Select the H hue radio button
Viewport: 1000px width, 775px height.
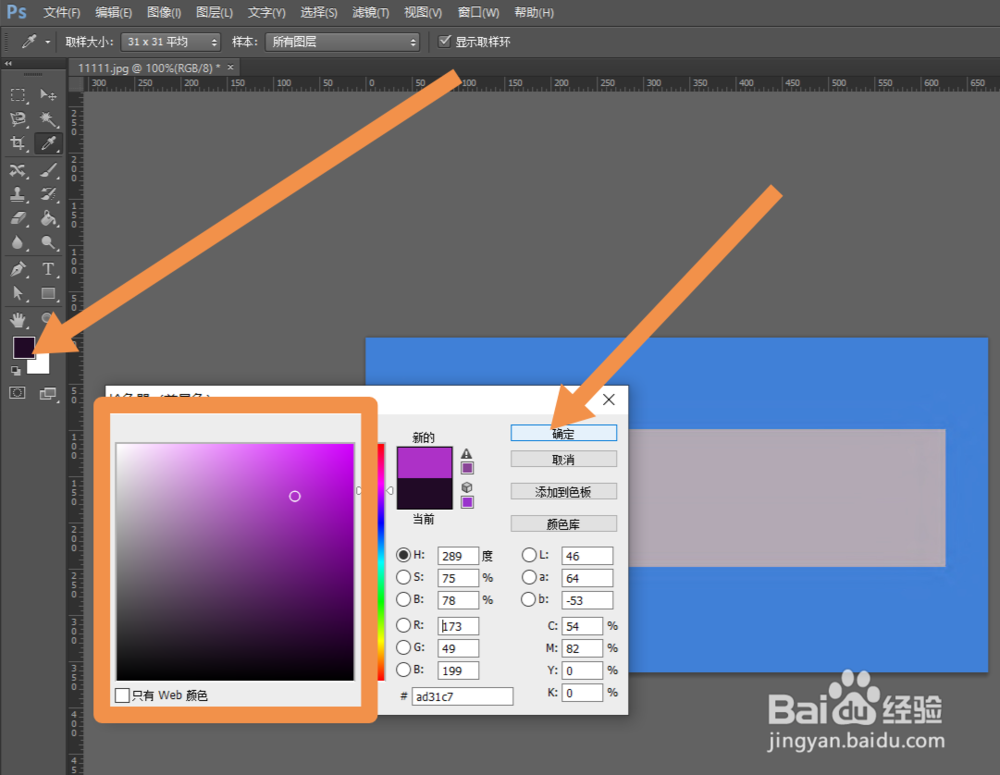point(403,555)
